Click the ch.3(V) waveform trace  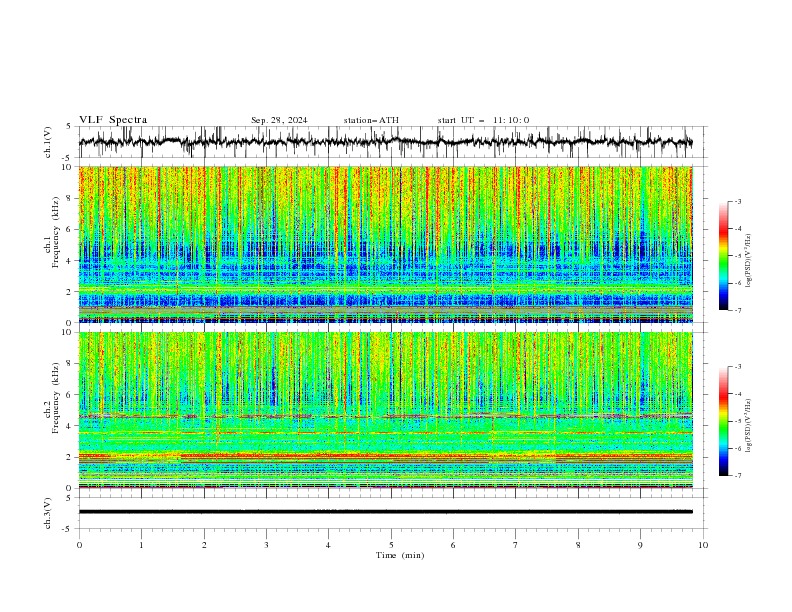pos(386,512)
